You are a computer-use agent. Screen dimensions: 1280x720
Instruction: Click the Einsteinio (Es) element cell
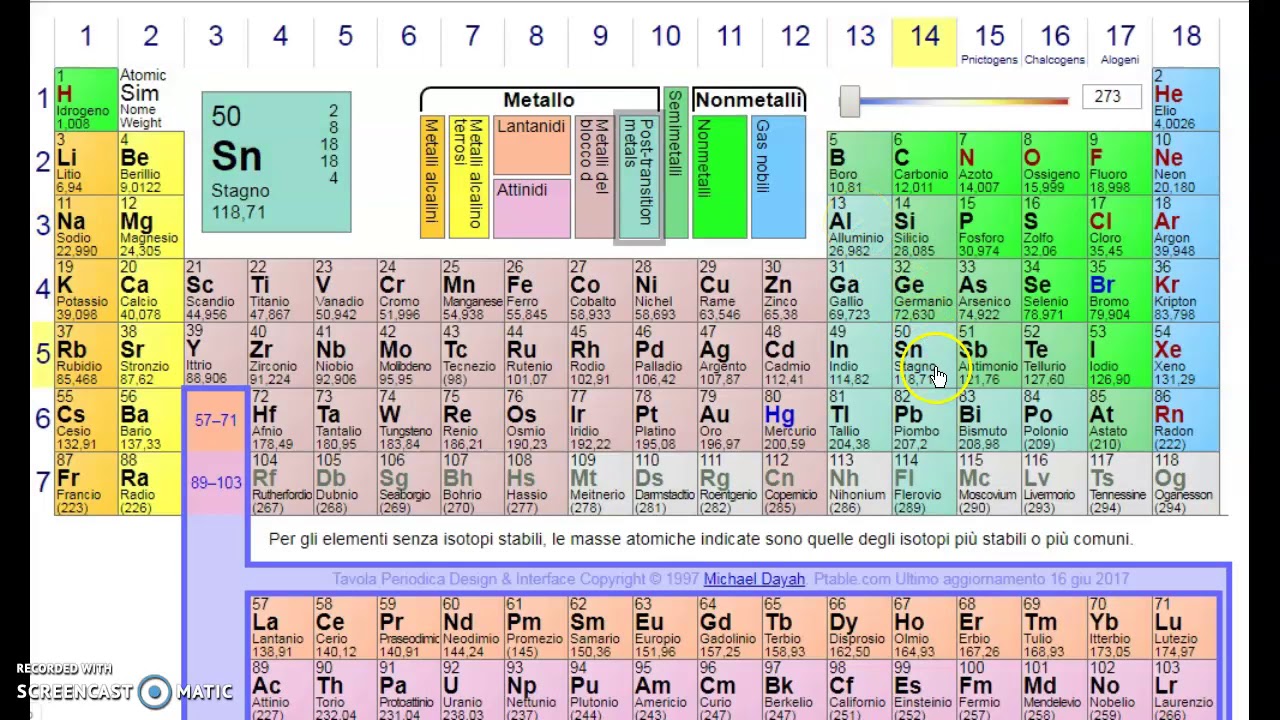(924, 692)
